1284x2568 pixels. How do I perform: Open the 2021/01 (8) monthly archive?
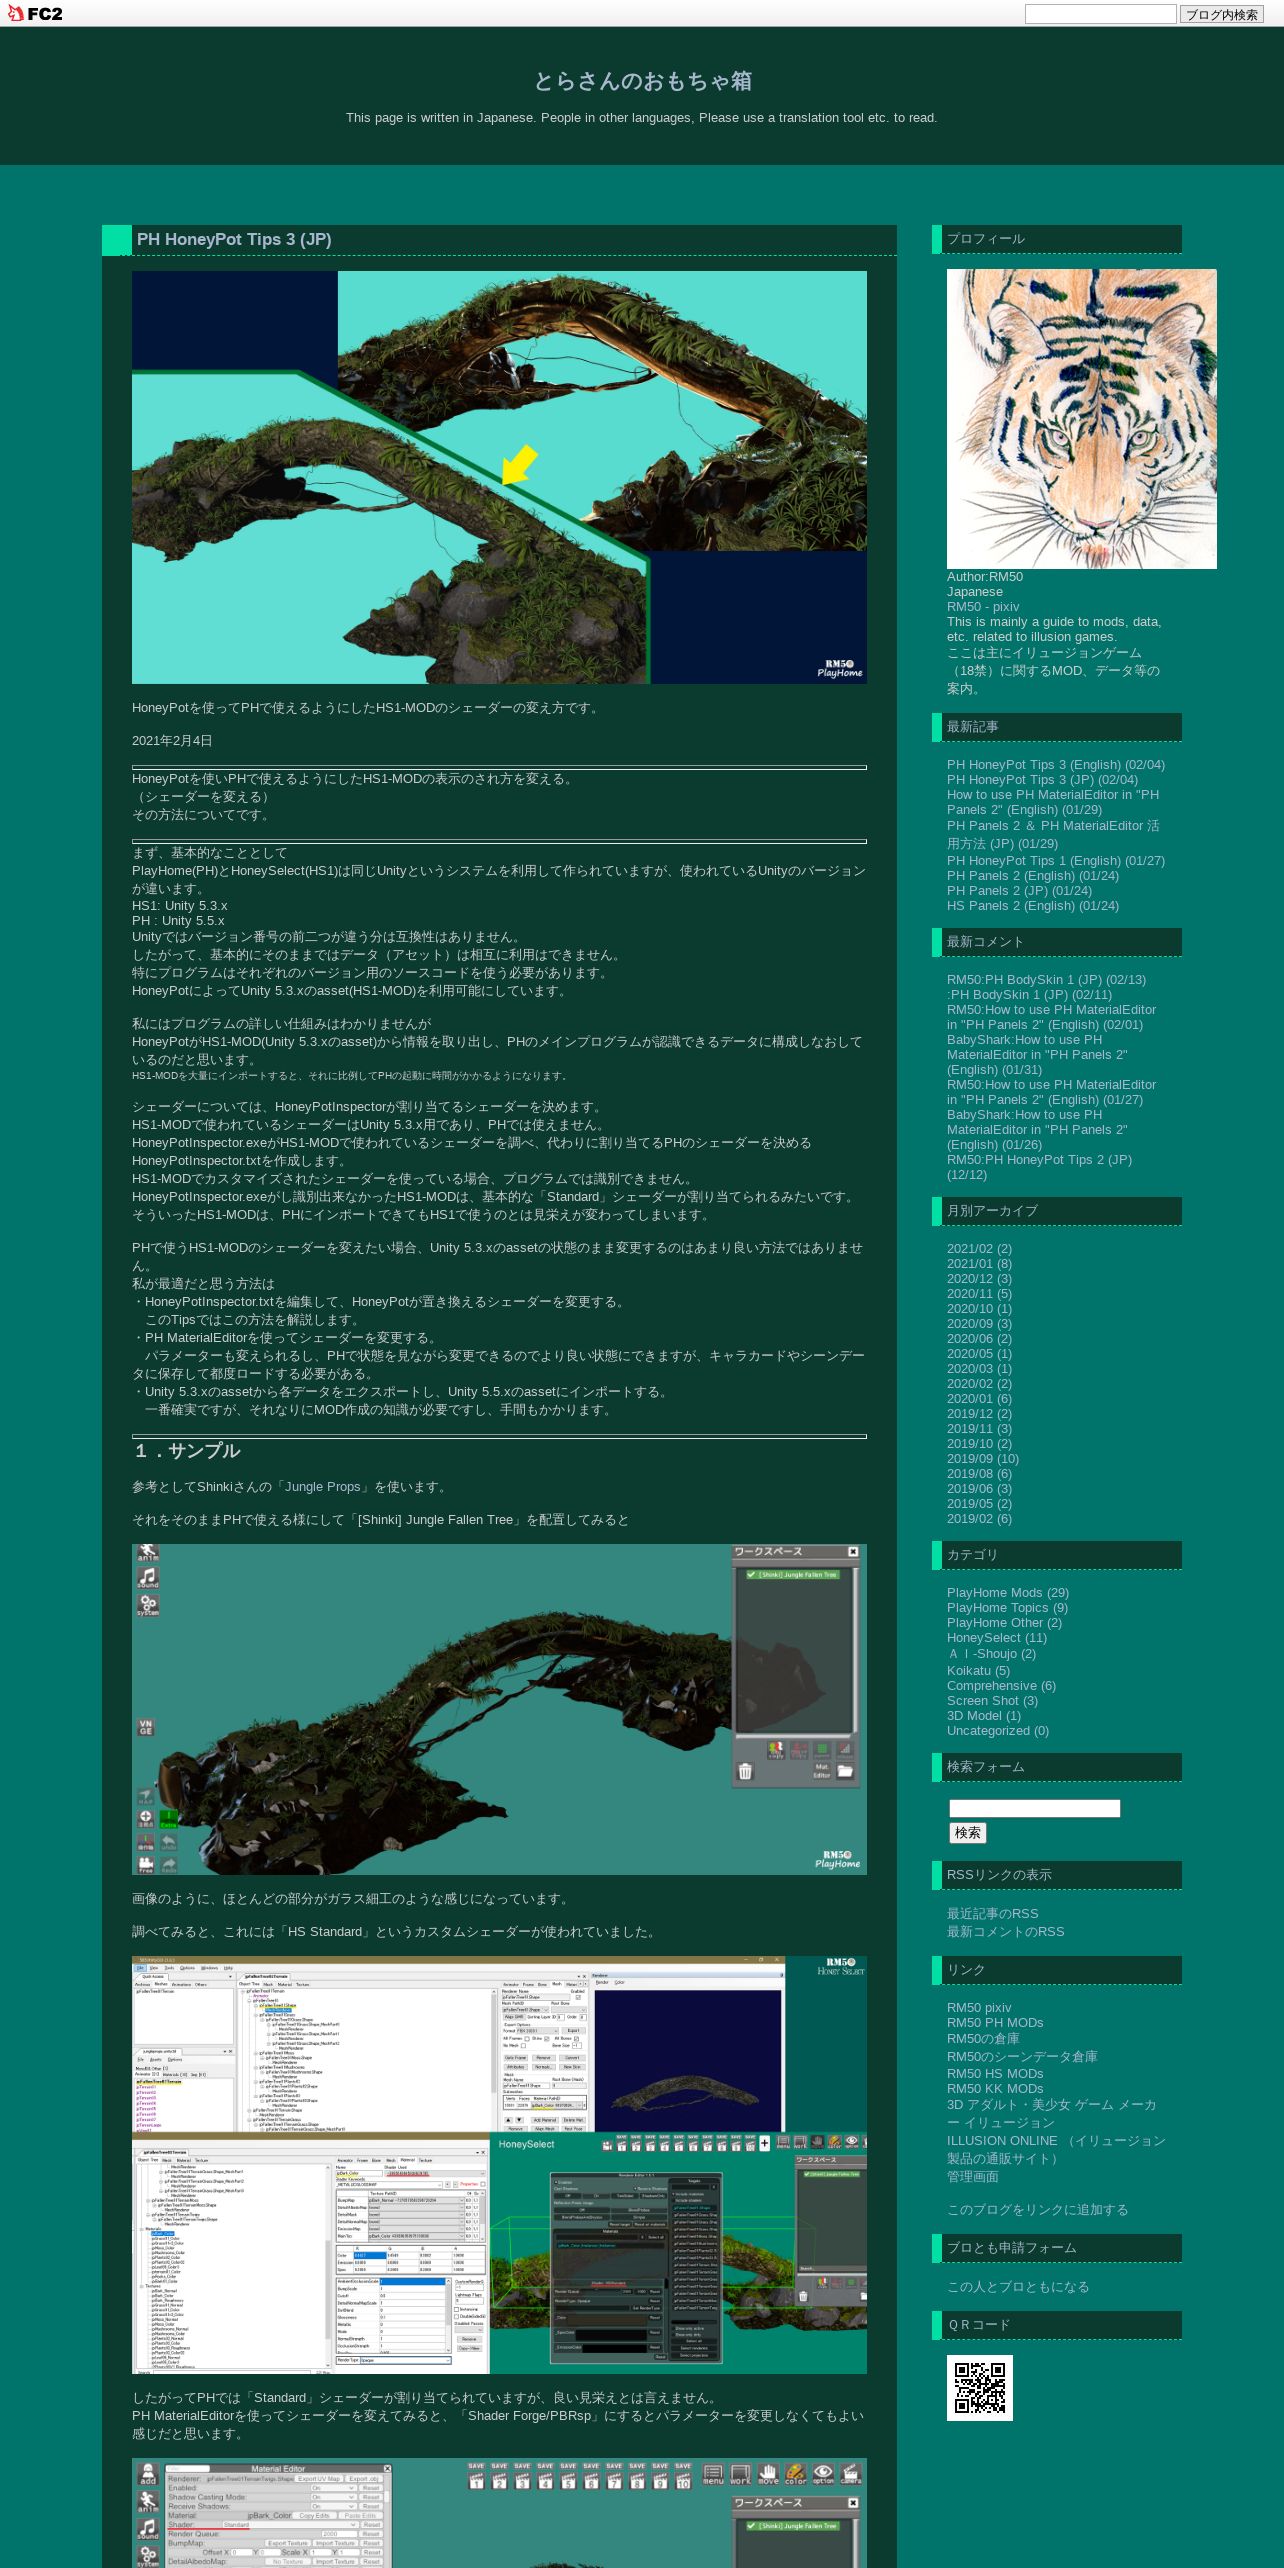point(979,1263)
